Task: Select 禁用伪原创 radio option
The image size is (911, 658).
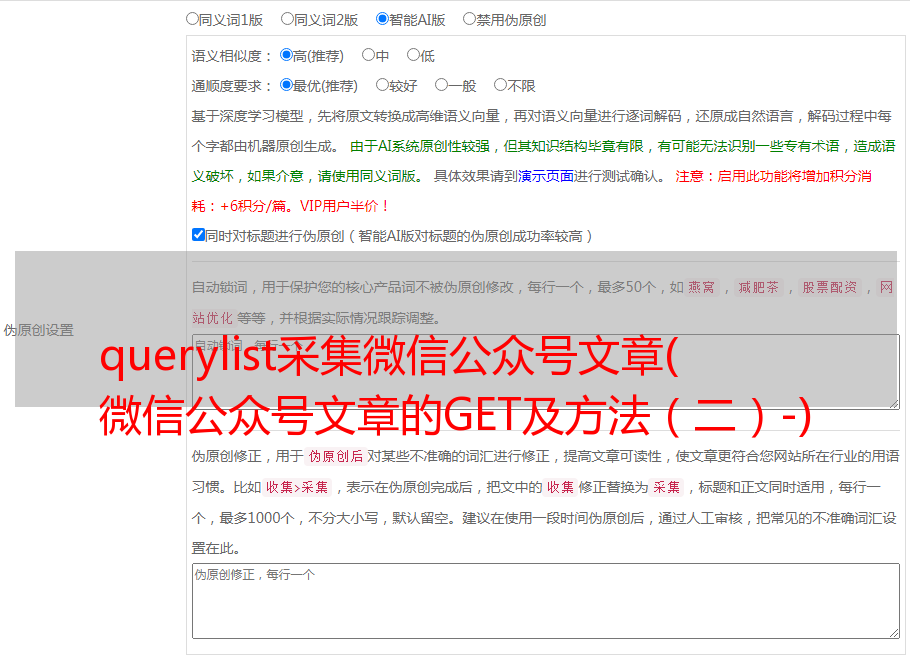Action: [469, 19]
